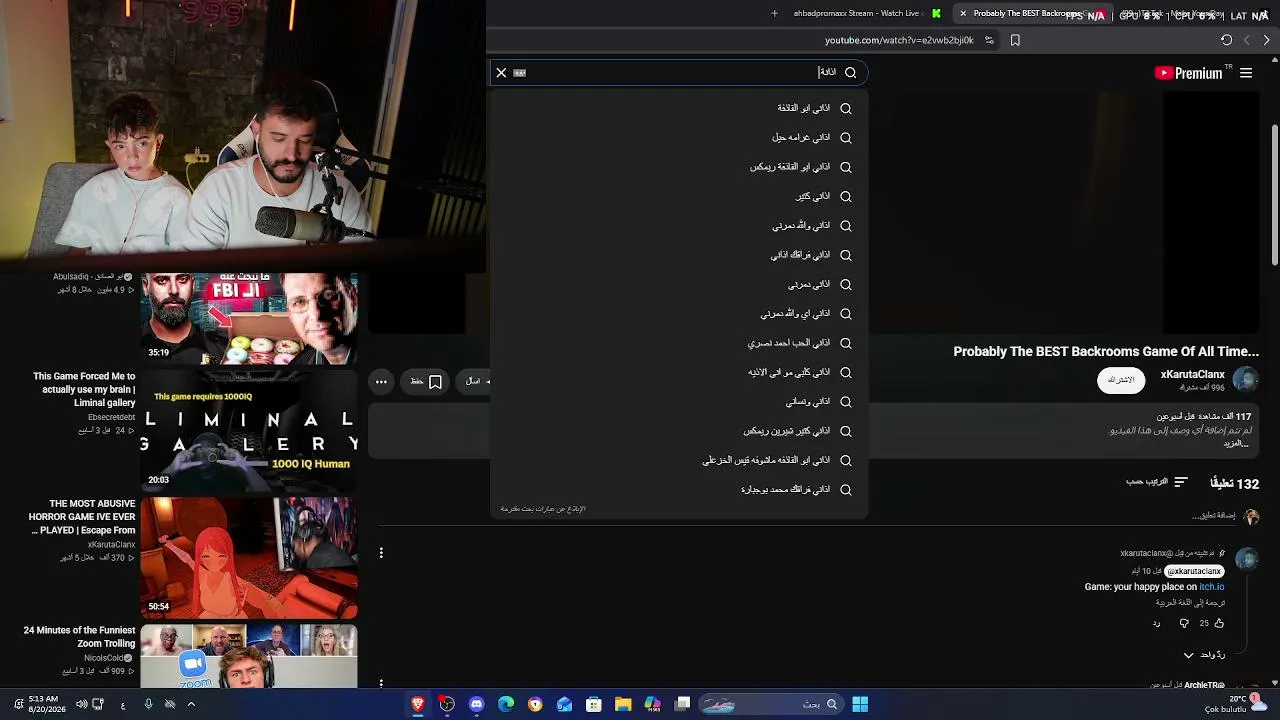Open the on-screen keyboard in search box
The height and width of the screenshot is (720, 1280).
click(519, 72)
